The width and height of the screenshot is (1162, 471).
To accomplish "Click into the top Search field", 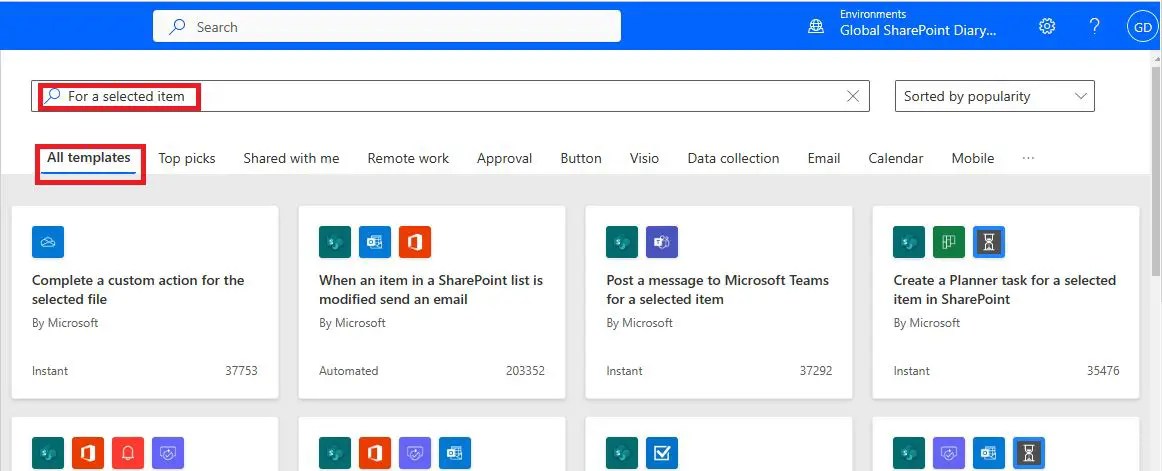I will click(387, 27).
